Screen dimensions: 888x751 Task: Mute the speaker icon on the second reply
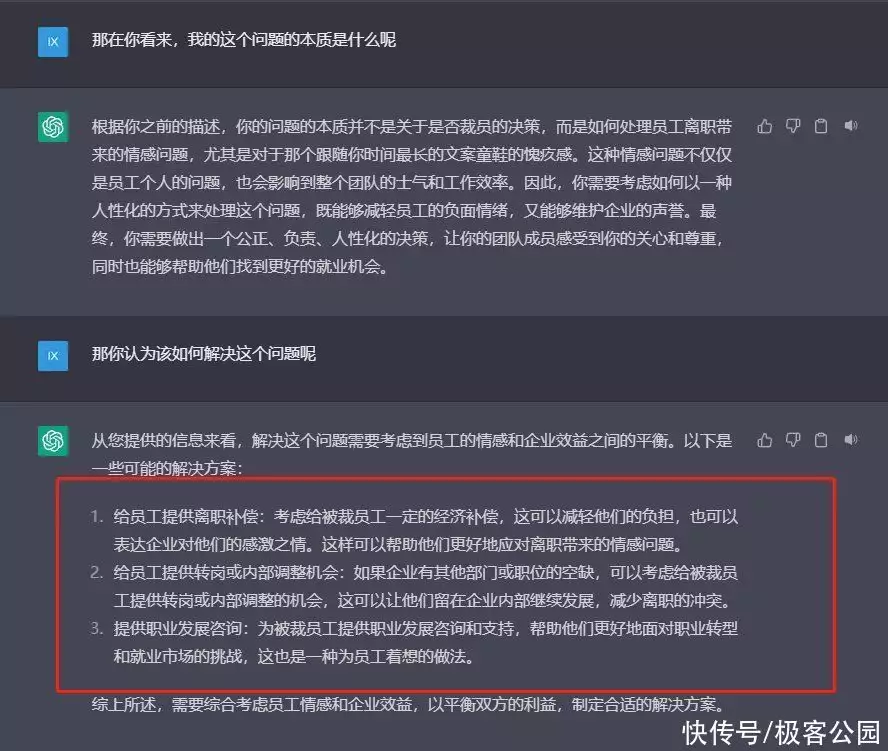pyautogui.click(x=850, y=439)
